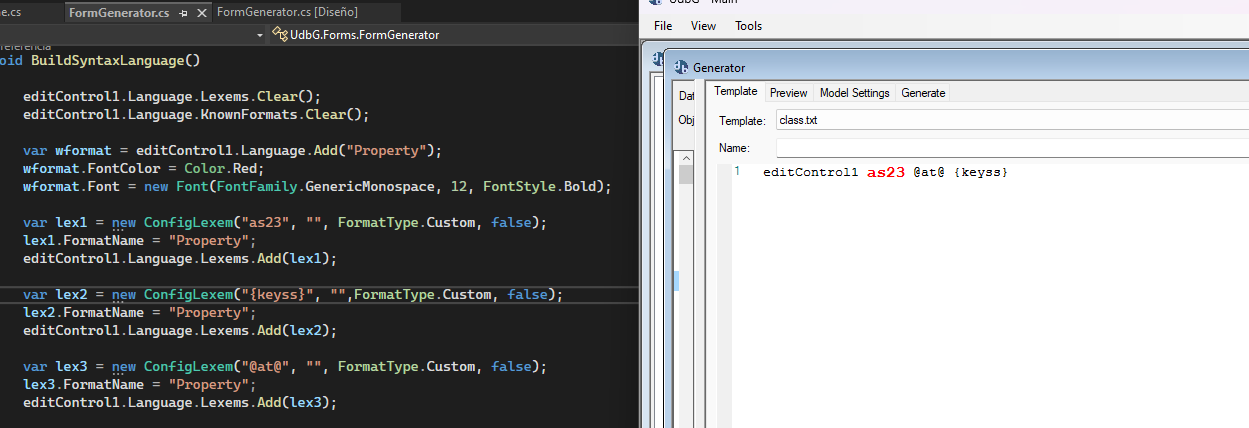Image resolution: width=1249 pixels, height=428 pixels.
Task: Switch to the Generate tab
Action: pos(922,93)
